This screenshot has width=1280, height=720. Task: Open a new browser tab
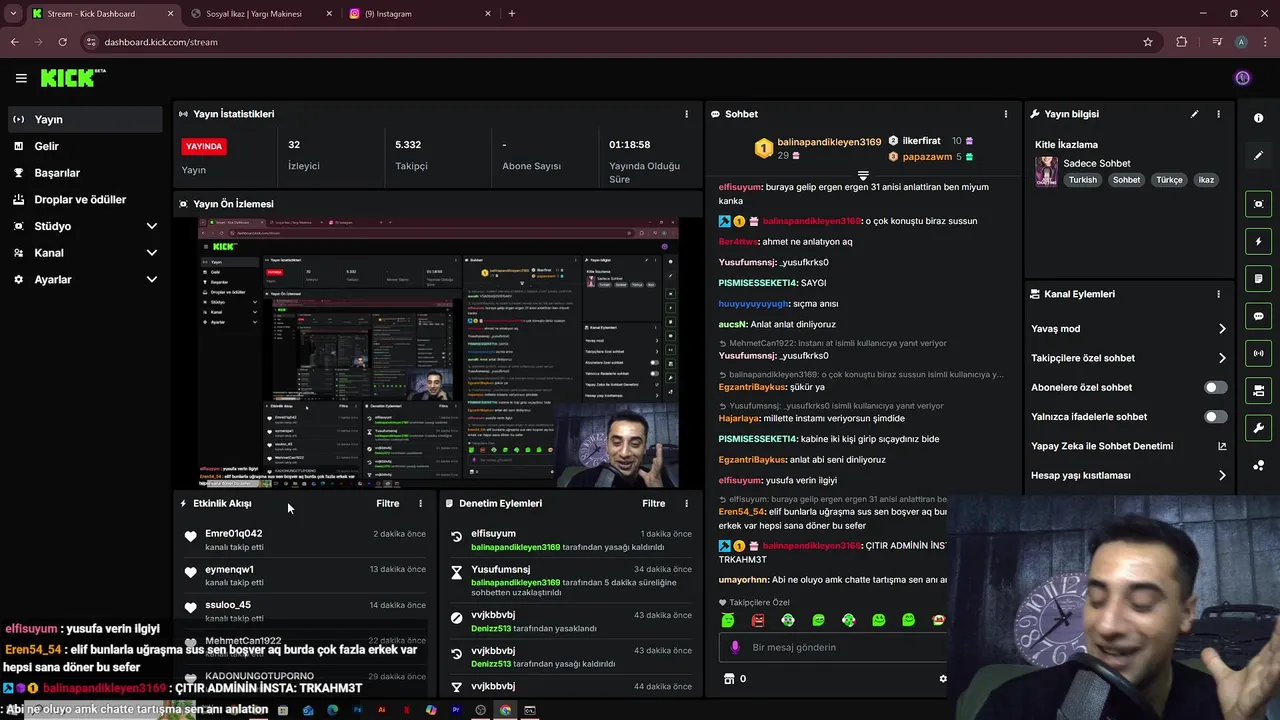pos(512,14)
